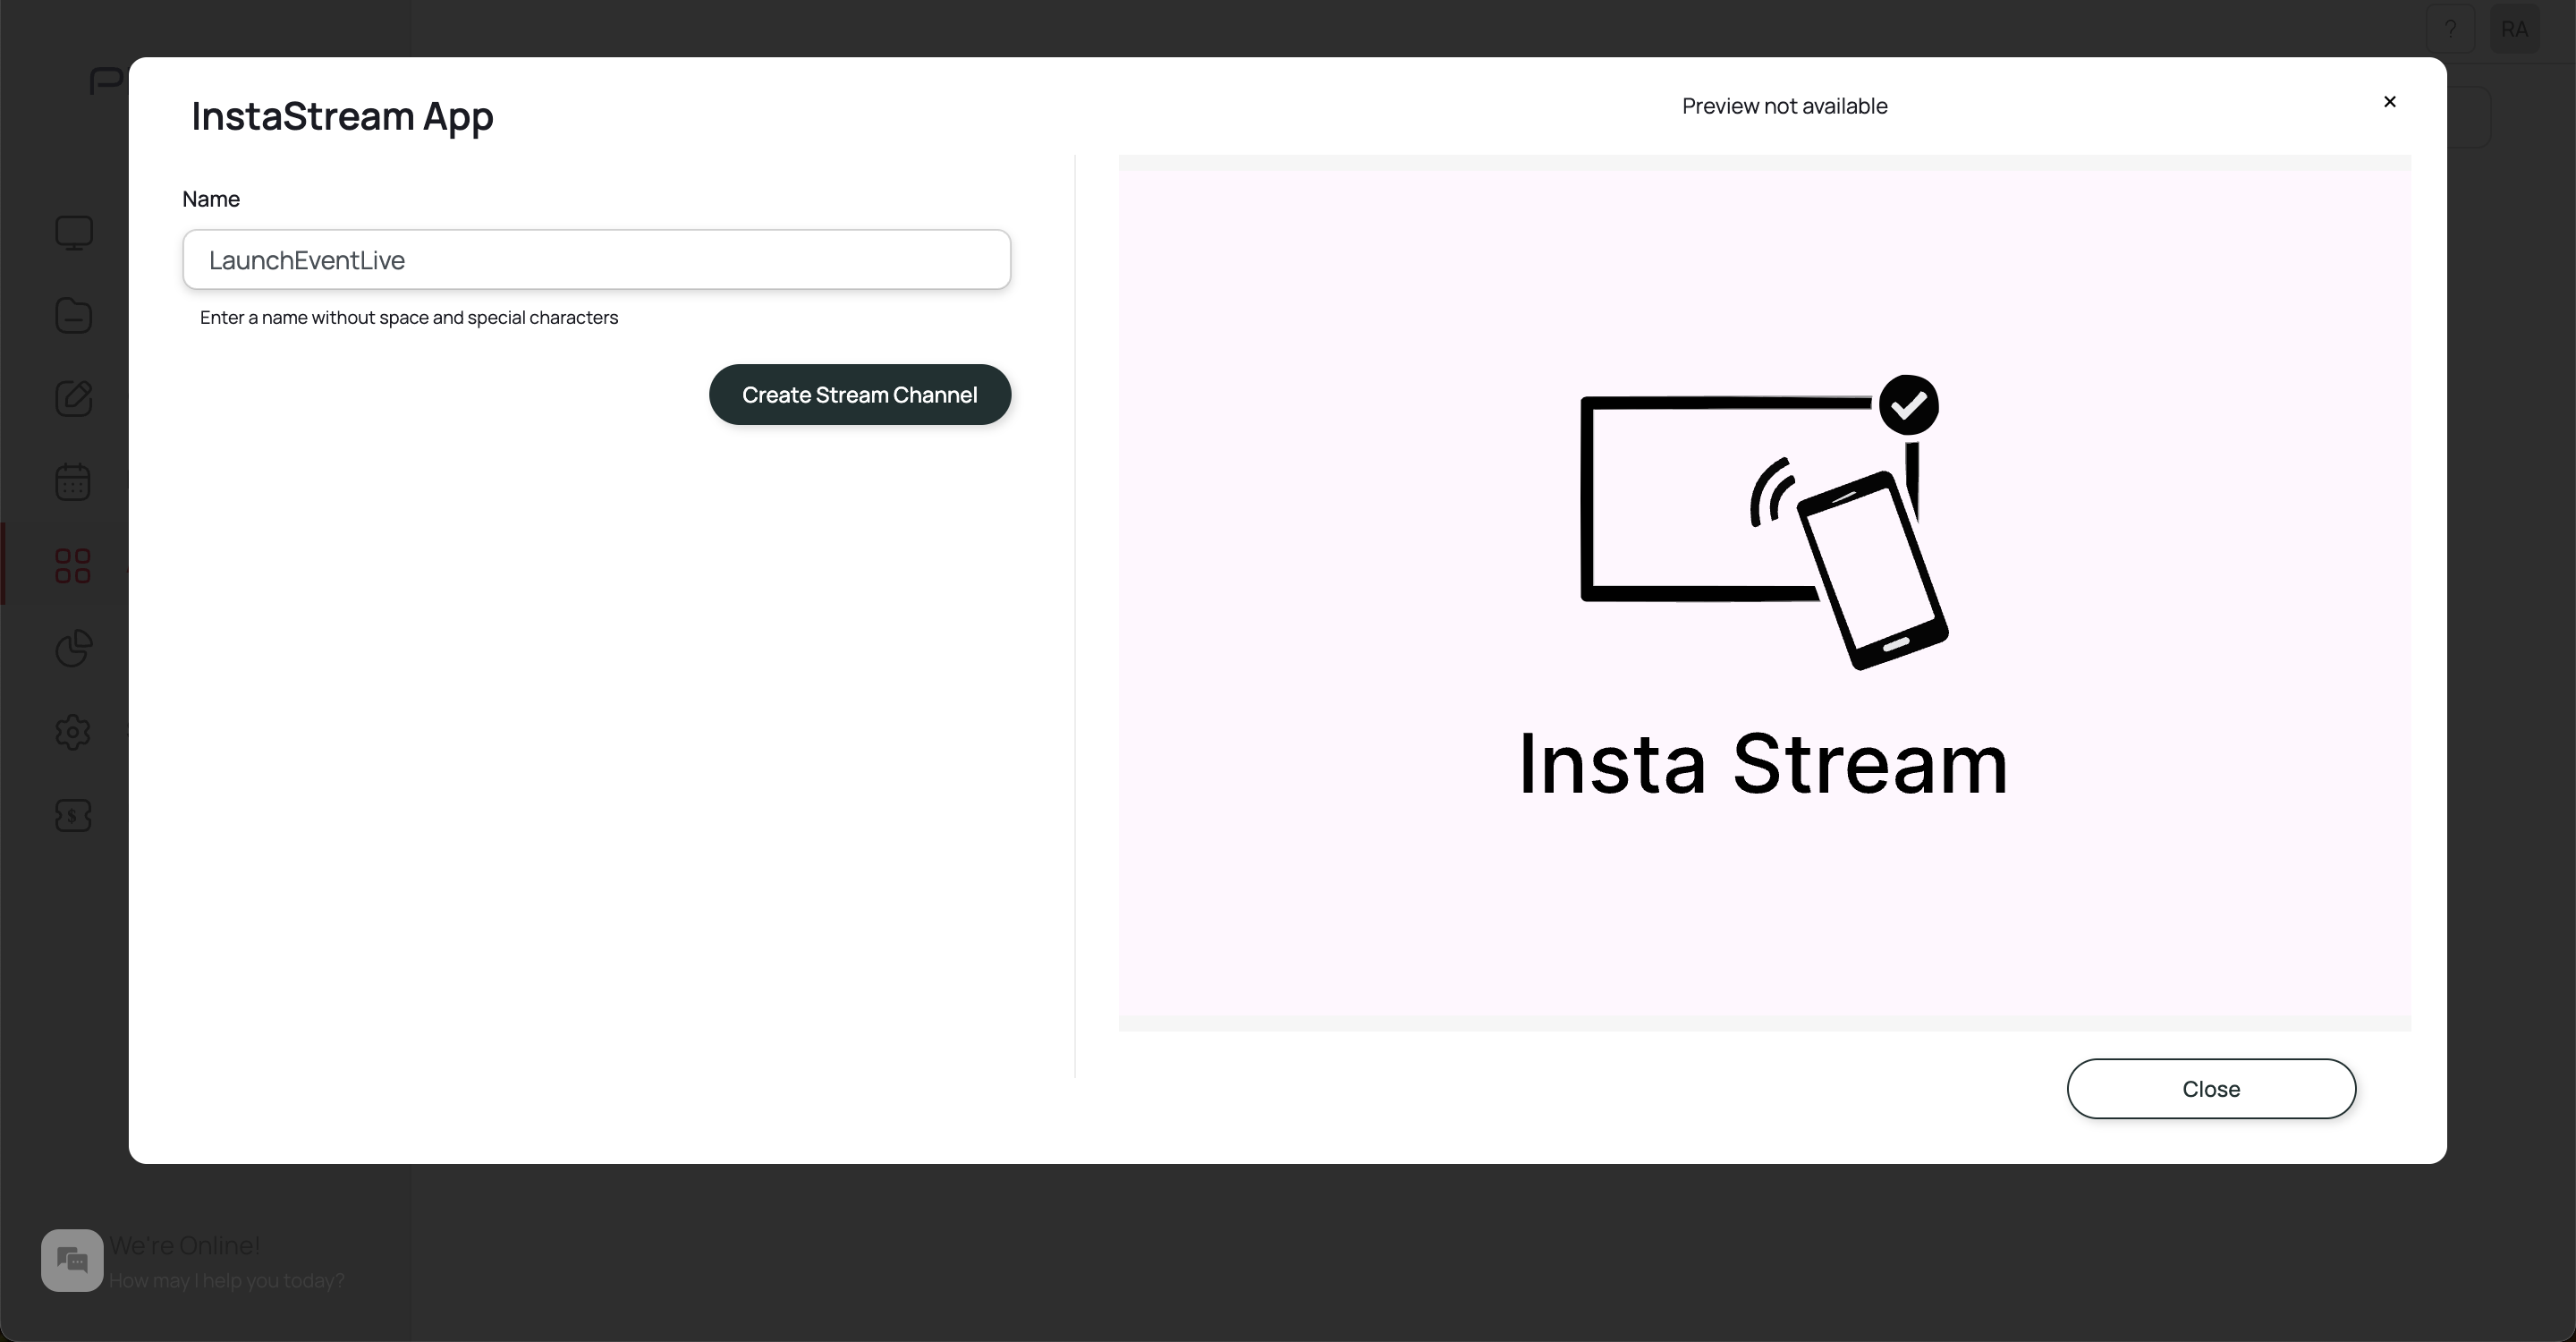The width and height of the screenshot is (2576, 1342).
Task: Open the live chat widget icon
Action: click(x=72, y=1260)
